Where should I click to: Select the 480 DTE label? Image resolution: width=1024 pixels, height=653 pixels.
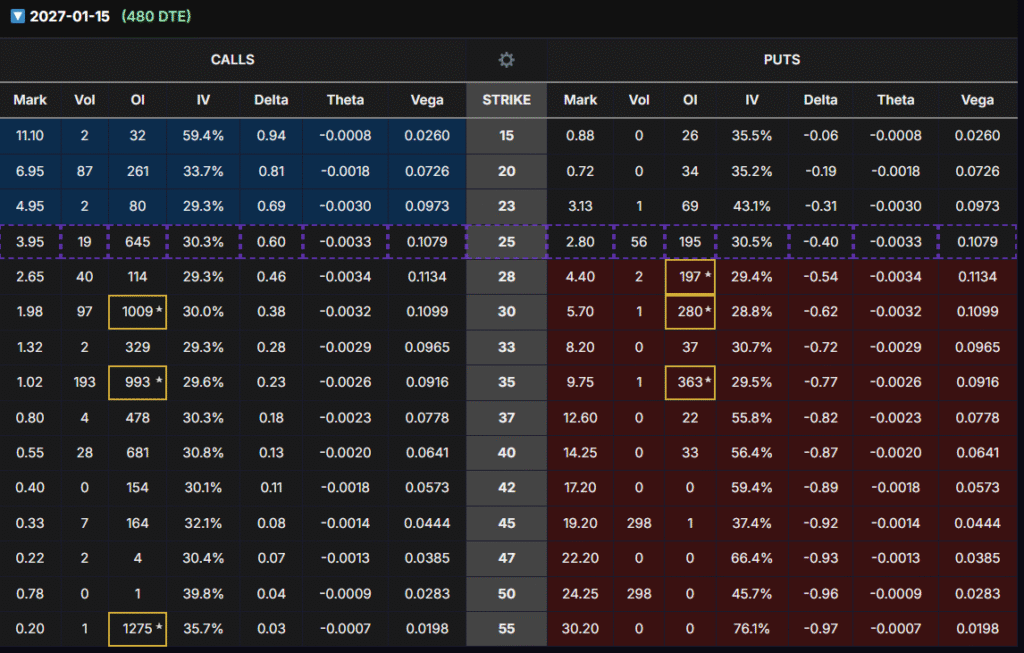156,17
